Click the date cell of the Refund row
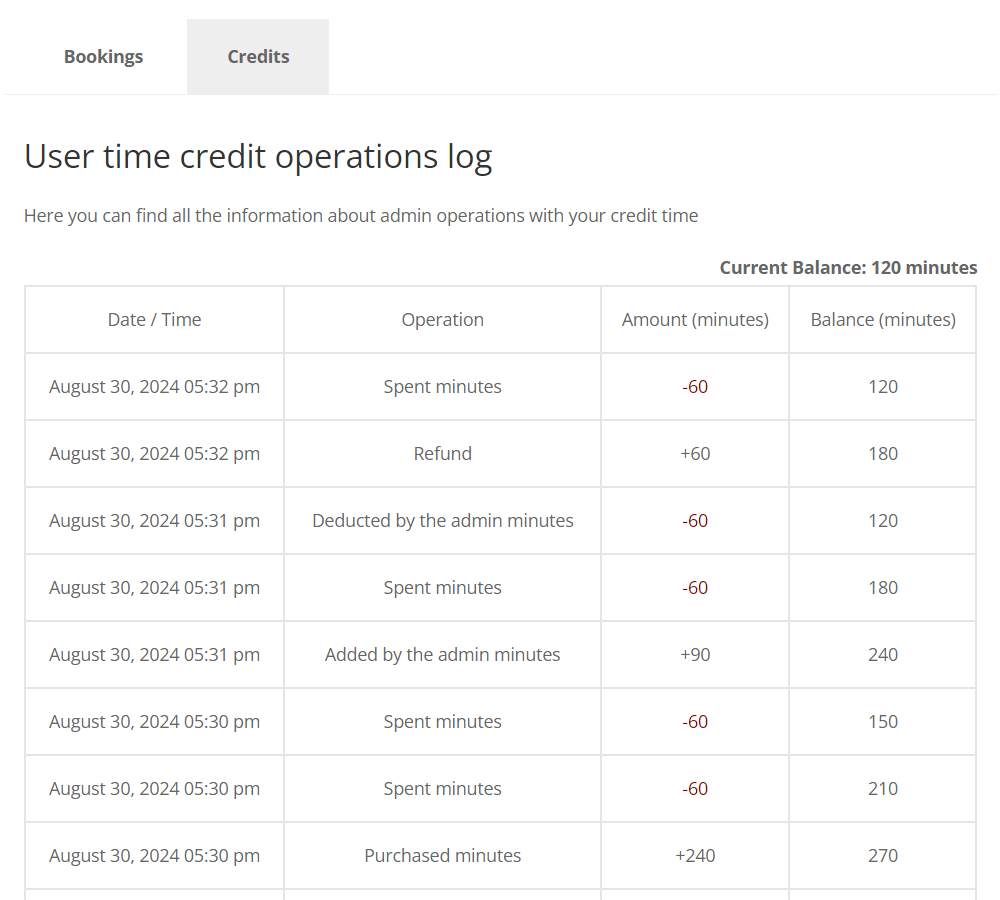Image resolution: width=1000 pixels, height=900 pixels. 154,454
